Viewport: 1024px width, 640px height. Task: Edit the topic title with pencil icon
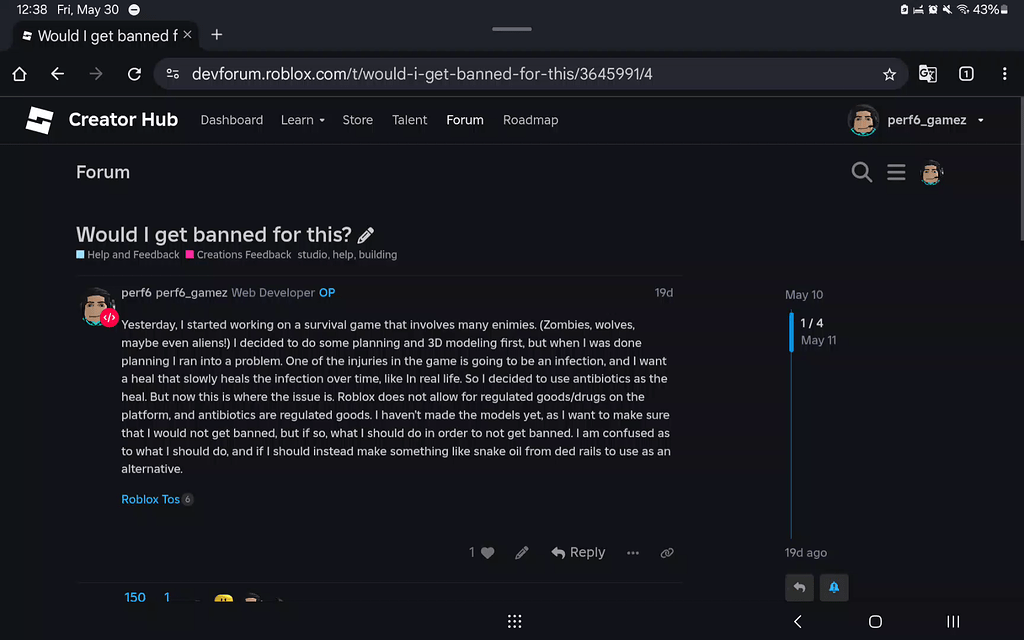[x=365, y=234]
